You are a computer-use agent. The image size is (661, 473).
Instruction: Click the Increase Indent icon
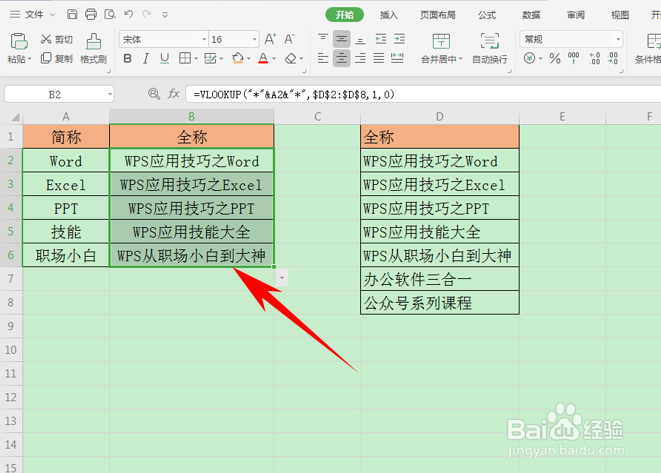(x=399, y=39)
